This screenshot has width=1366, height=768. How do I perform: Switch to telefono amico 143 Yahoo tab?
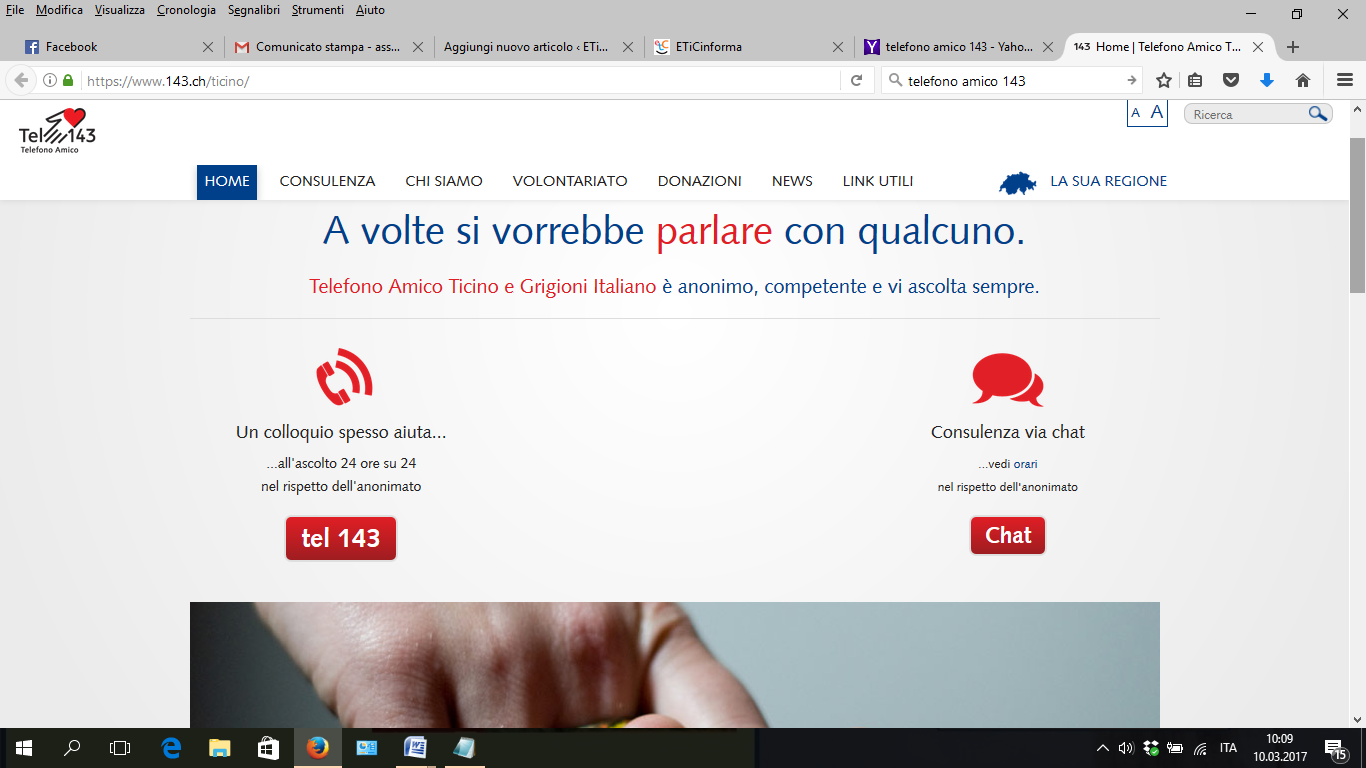(x=958, y=47)
